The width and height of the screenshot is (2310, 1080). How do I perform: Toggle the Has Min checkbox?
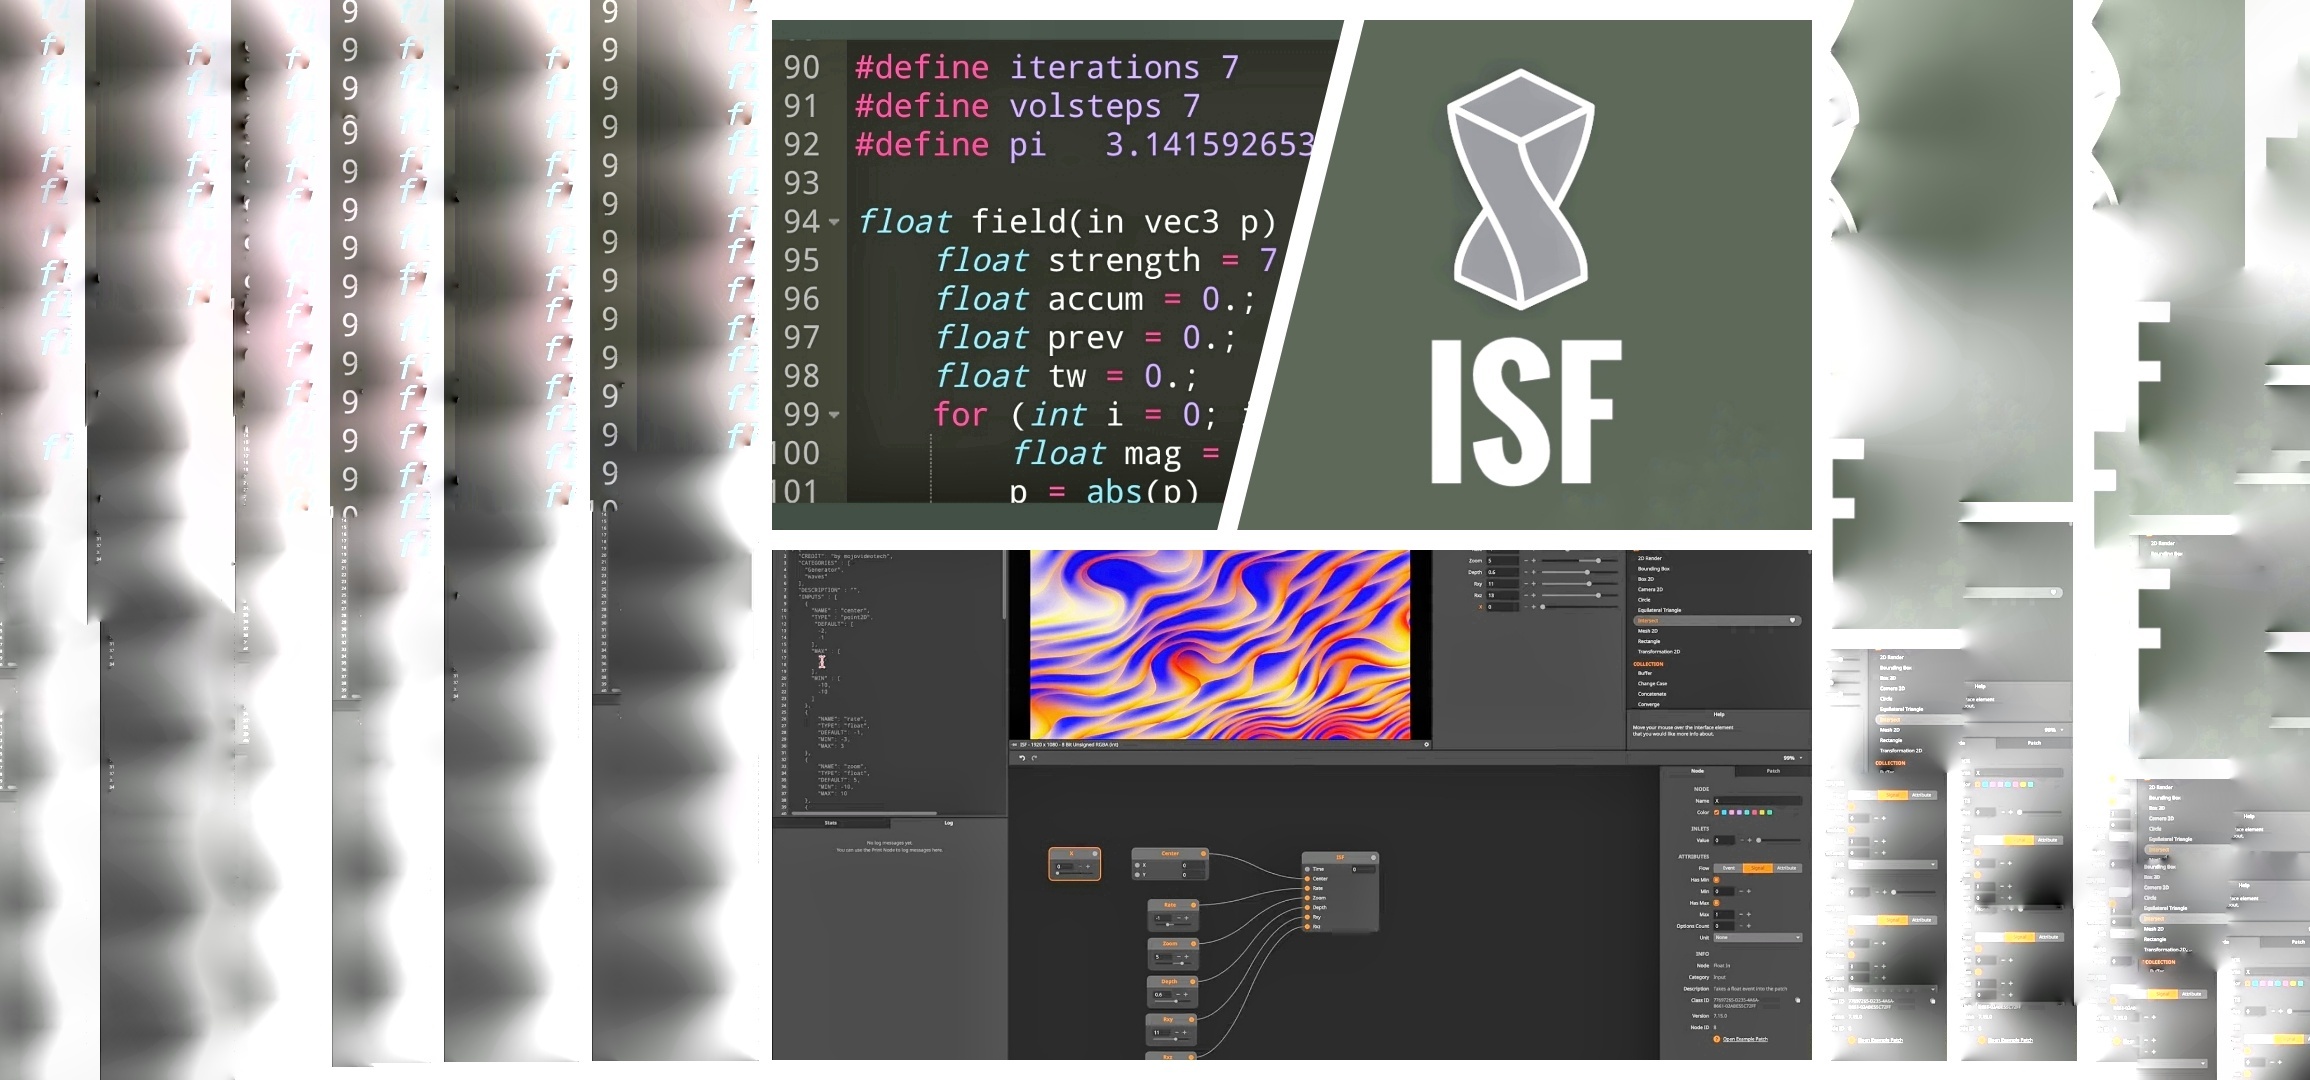pos(1716,880)
